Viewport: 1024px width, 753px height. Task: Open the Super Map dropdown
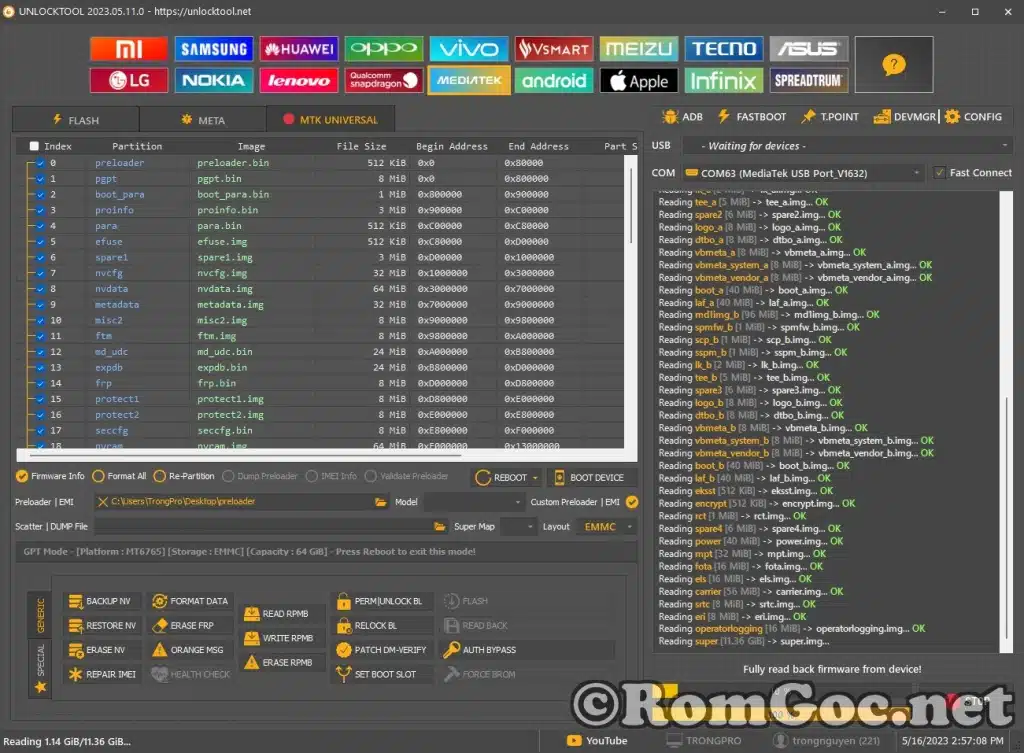519,527
